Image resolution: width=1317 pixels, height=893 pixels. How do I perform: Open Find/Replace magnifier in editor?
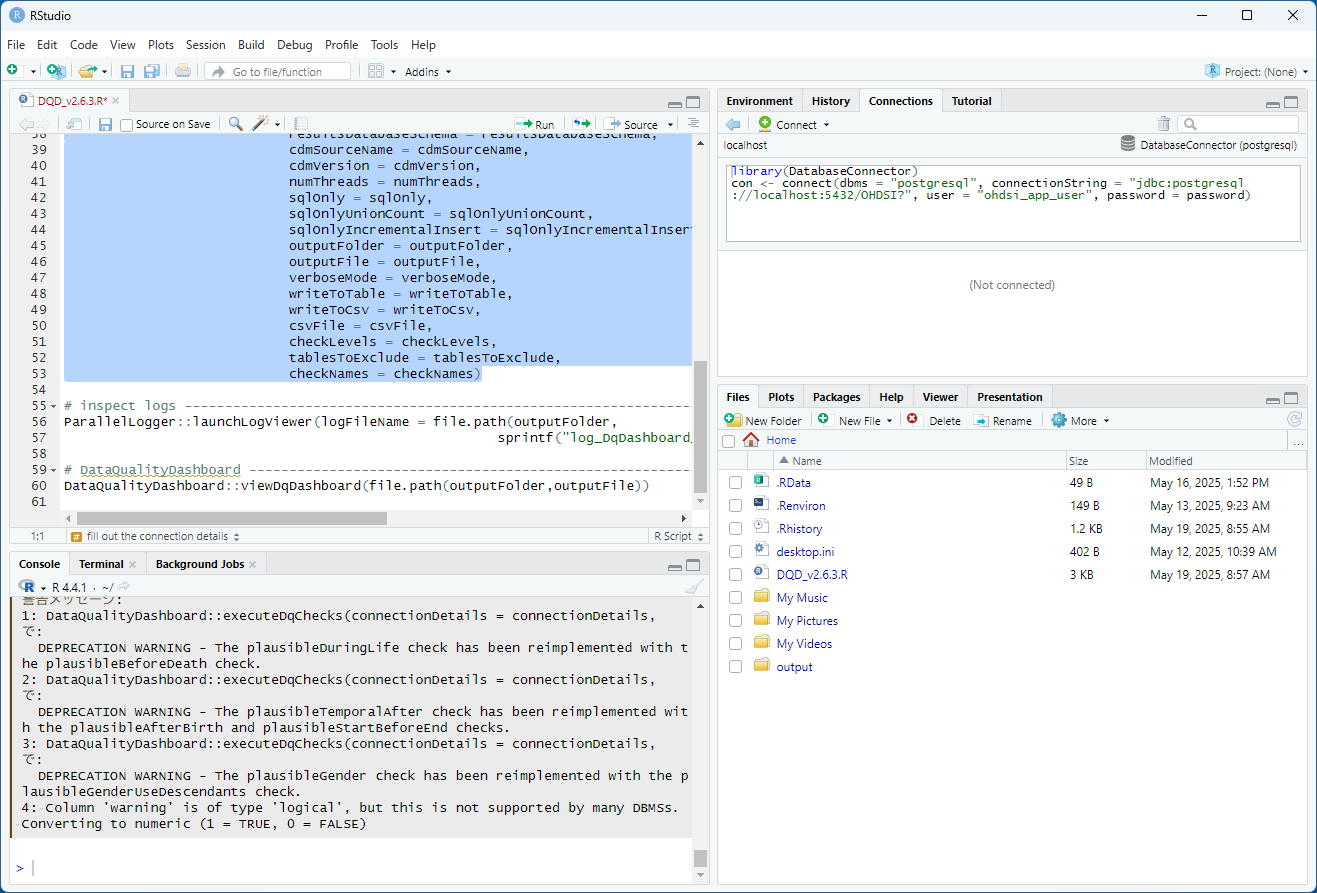(236, 124)
